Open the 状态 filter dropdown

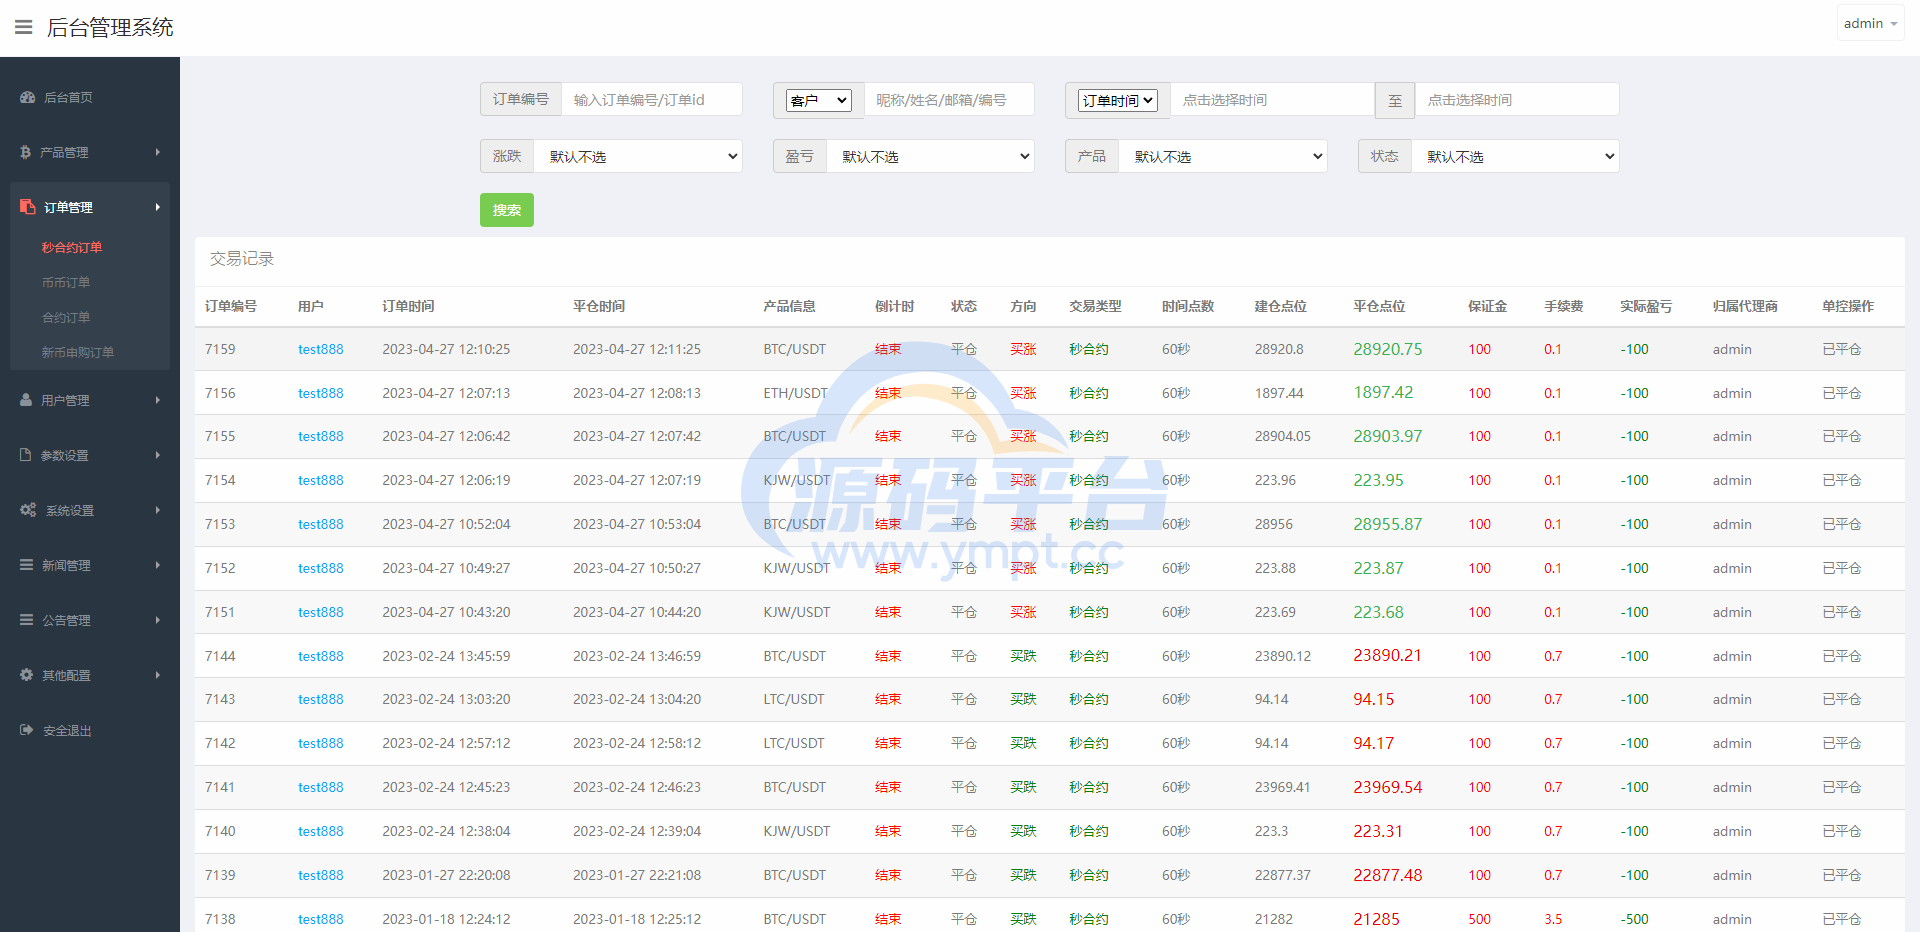click(1515, 156)
